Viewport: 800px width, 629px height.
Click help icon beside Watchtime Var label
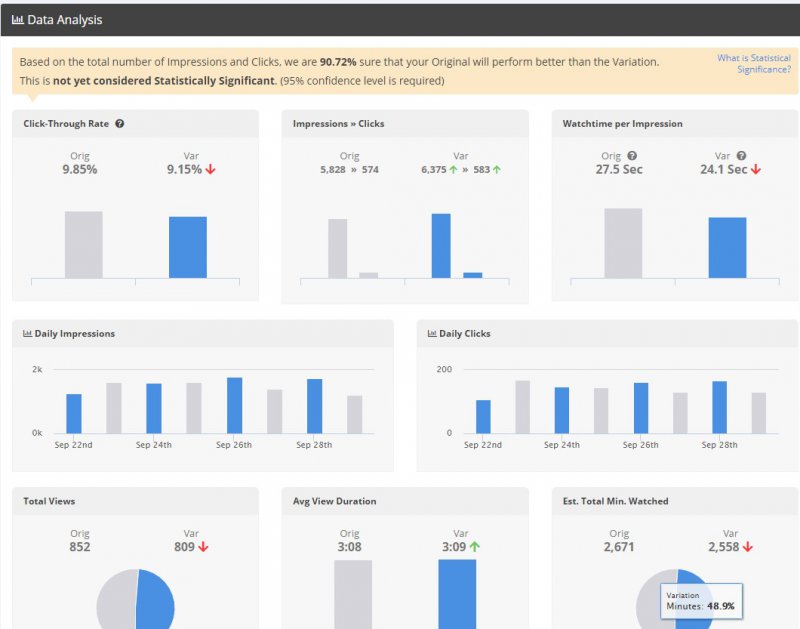point(741,156)
